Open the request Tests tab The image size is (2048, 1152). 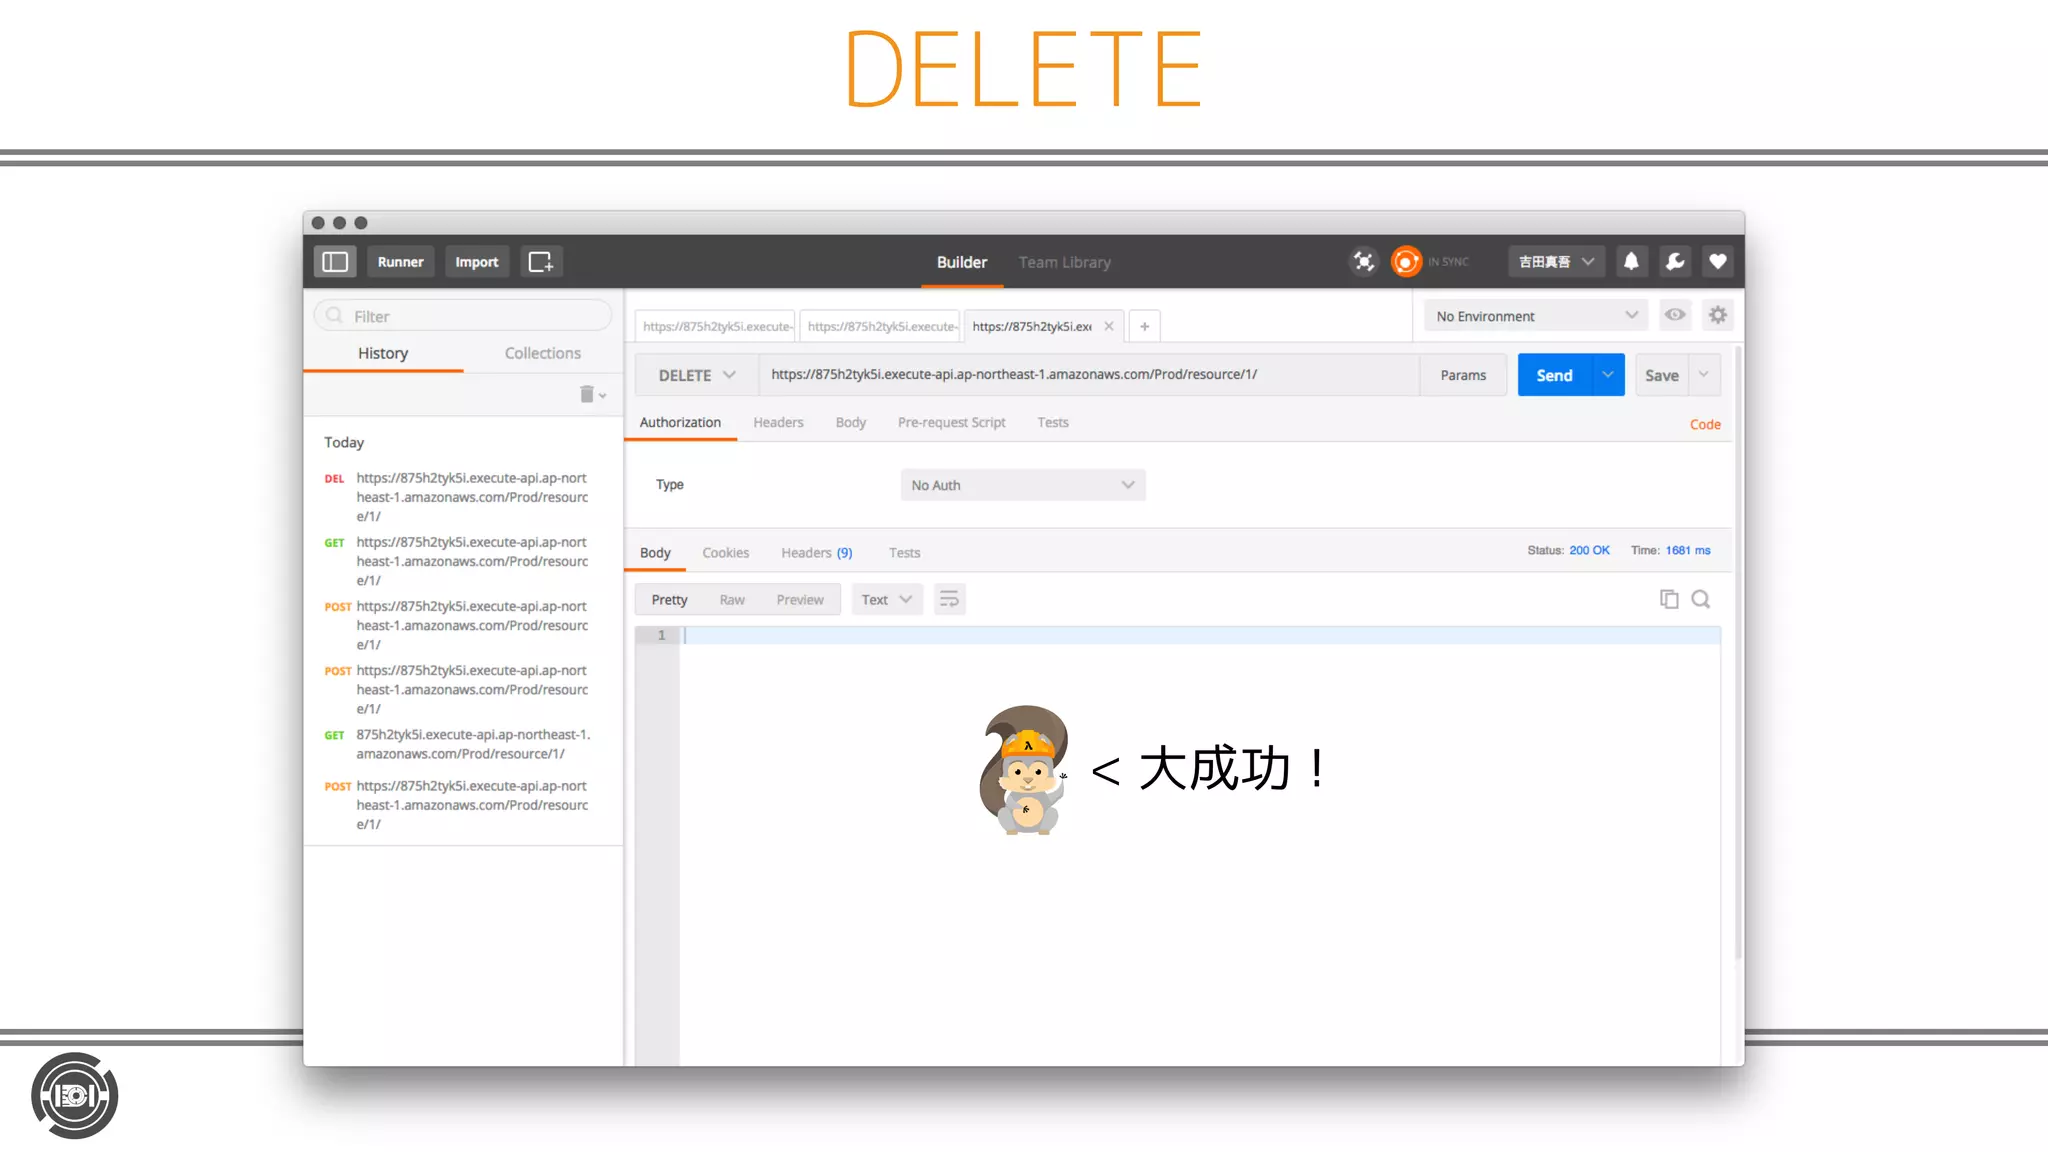click(1053, 422)
